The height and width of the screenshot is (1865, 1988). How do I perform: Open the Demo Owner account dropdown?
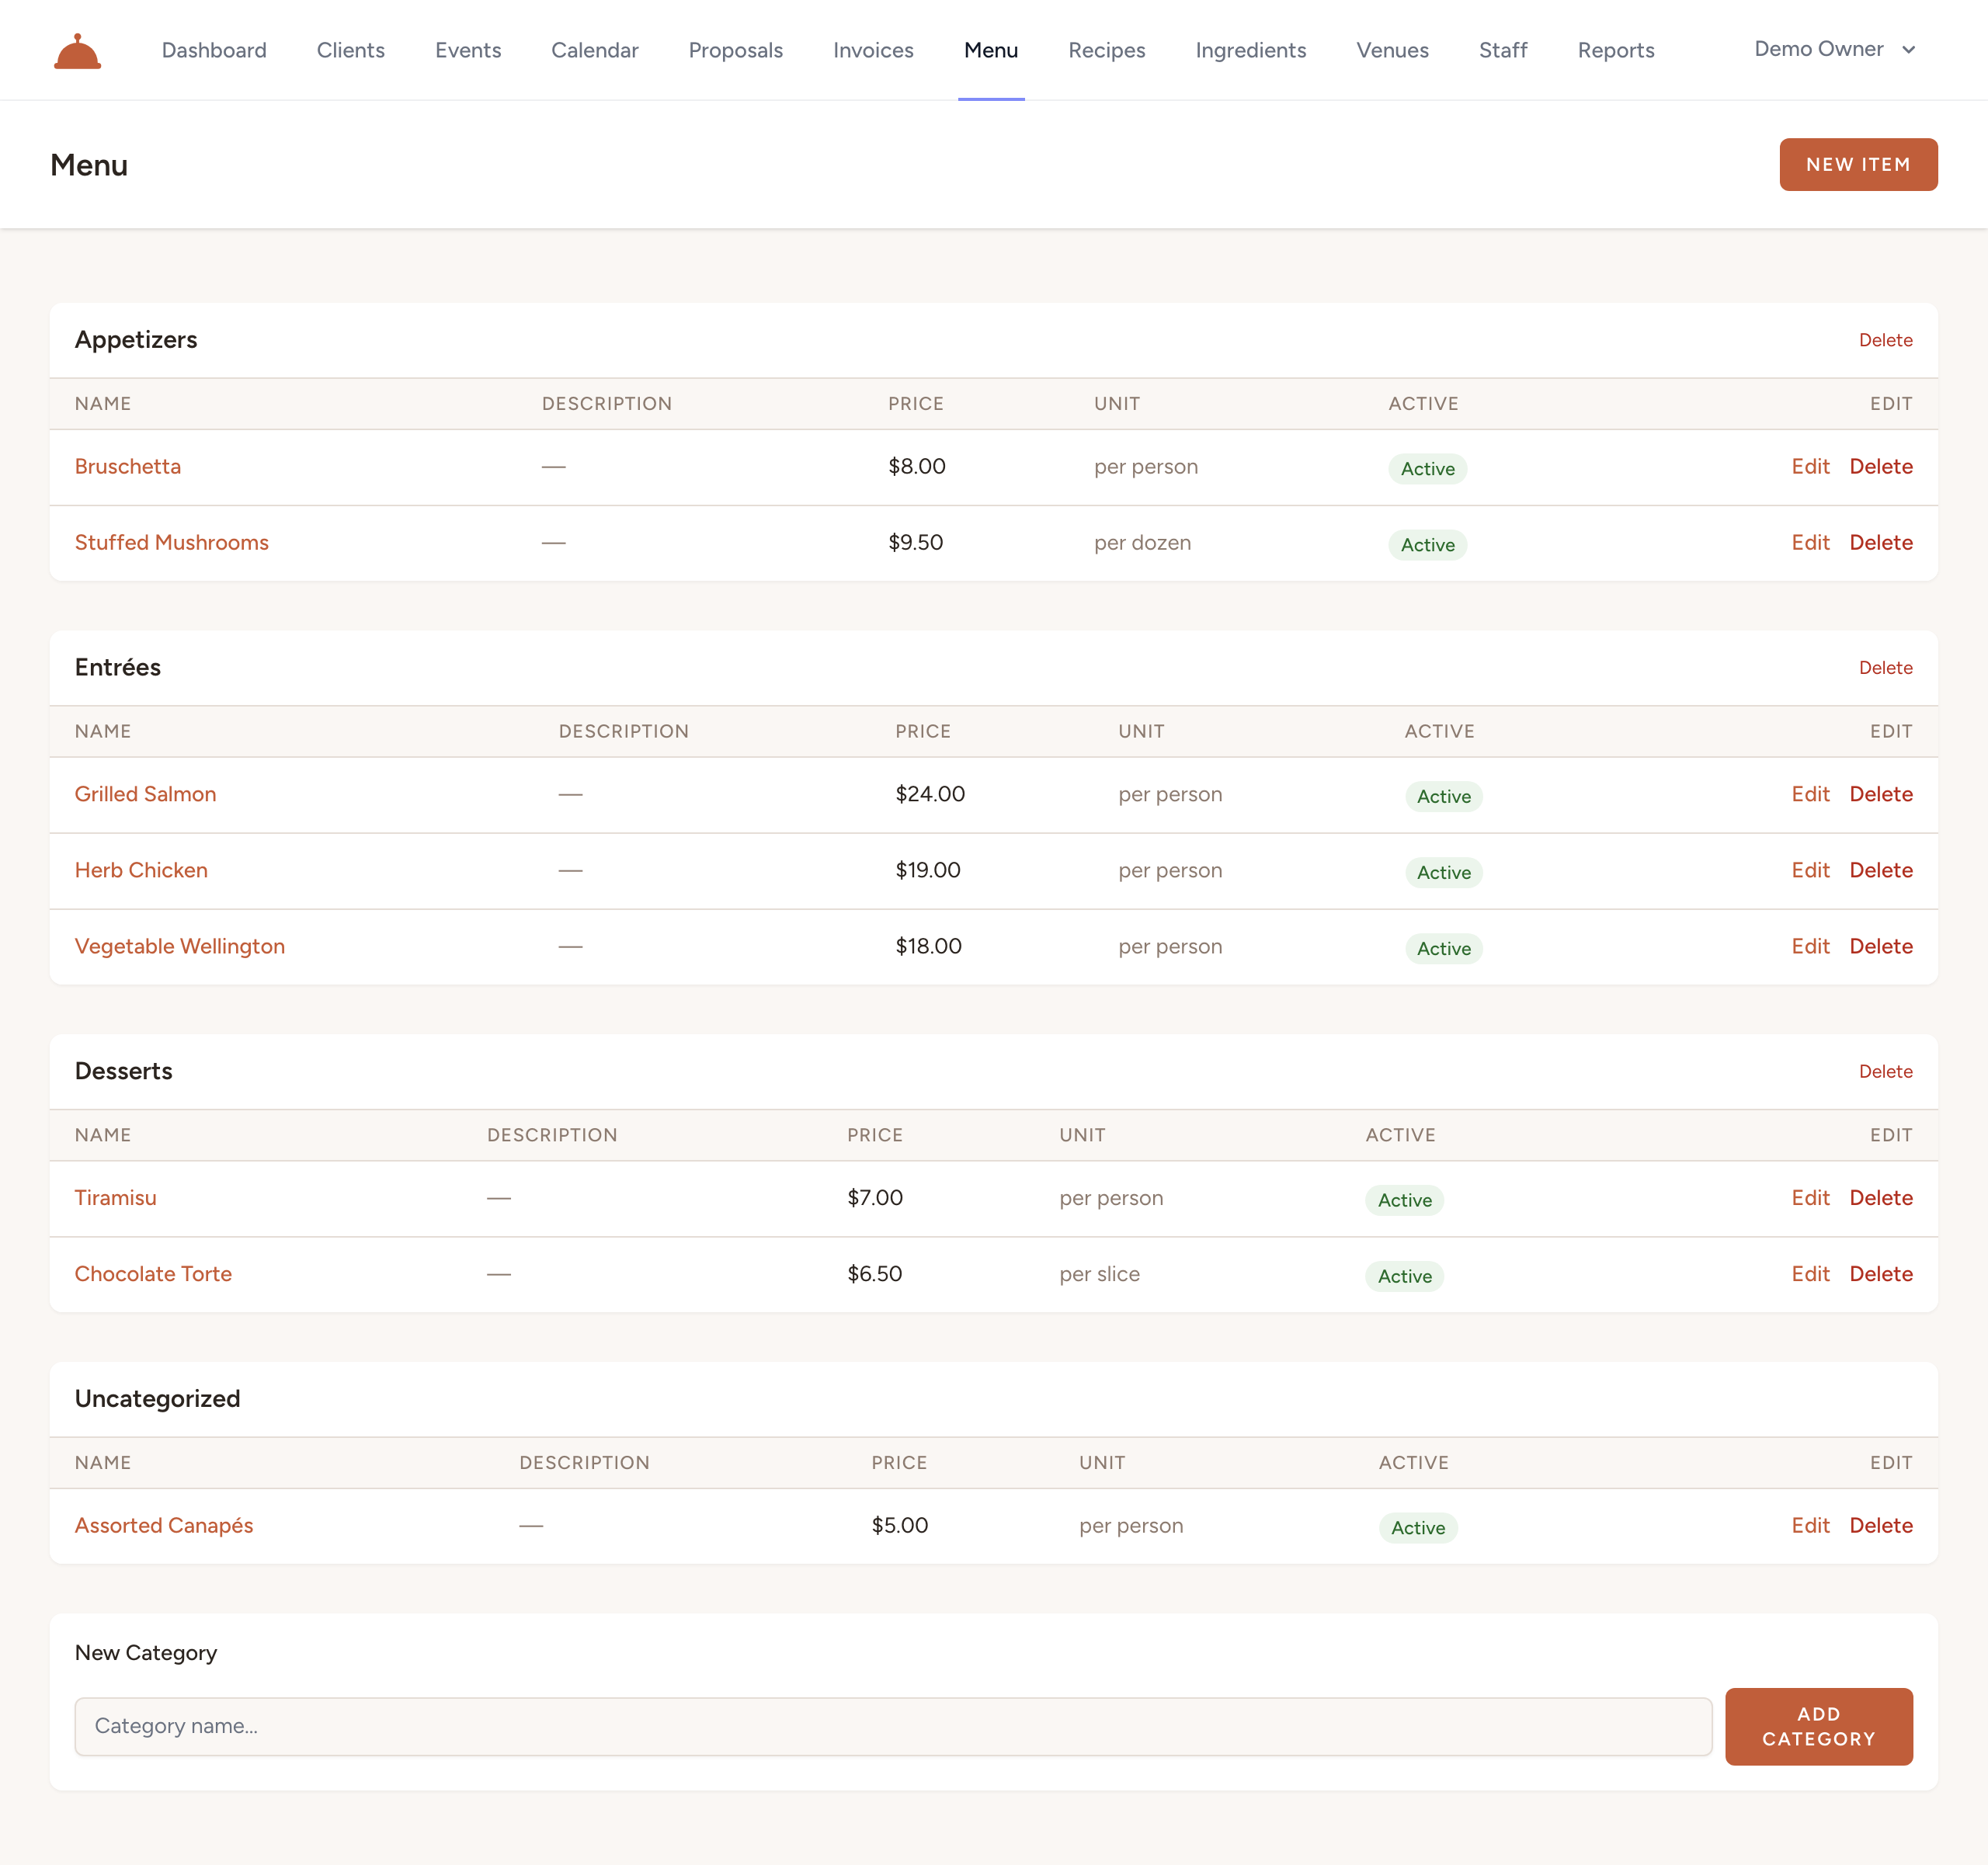coord(1835,49)
